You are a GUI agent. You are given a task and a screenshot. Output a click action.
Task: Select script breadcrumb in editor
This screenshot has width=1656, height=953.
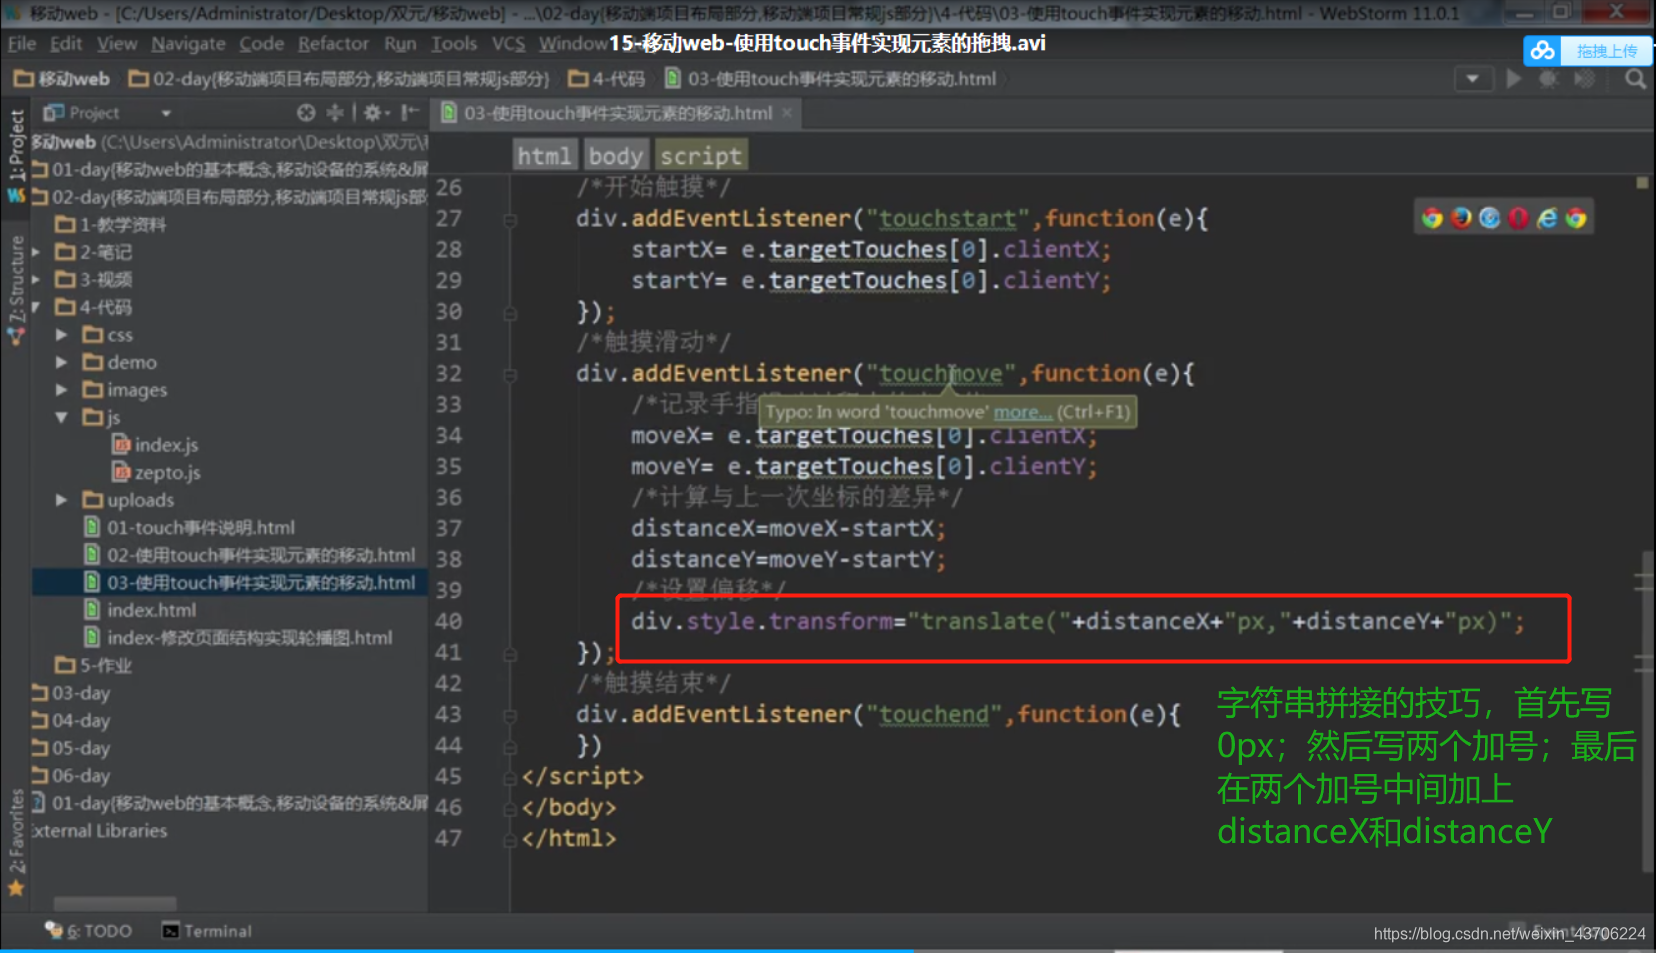click(701, 156)
